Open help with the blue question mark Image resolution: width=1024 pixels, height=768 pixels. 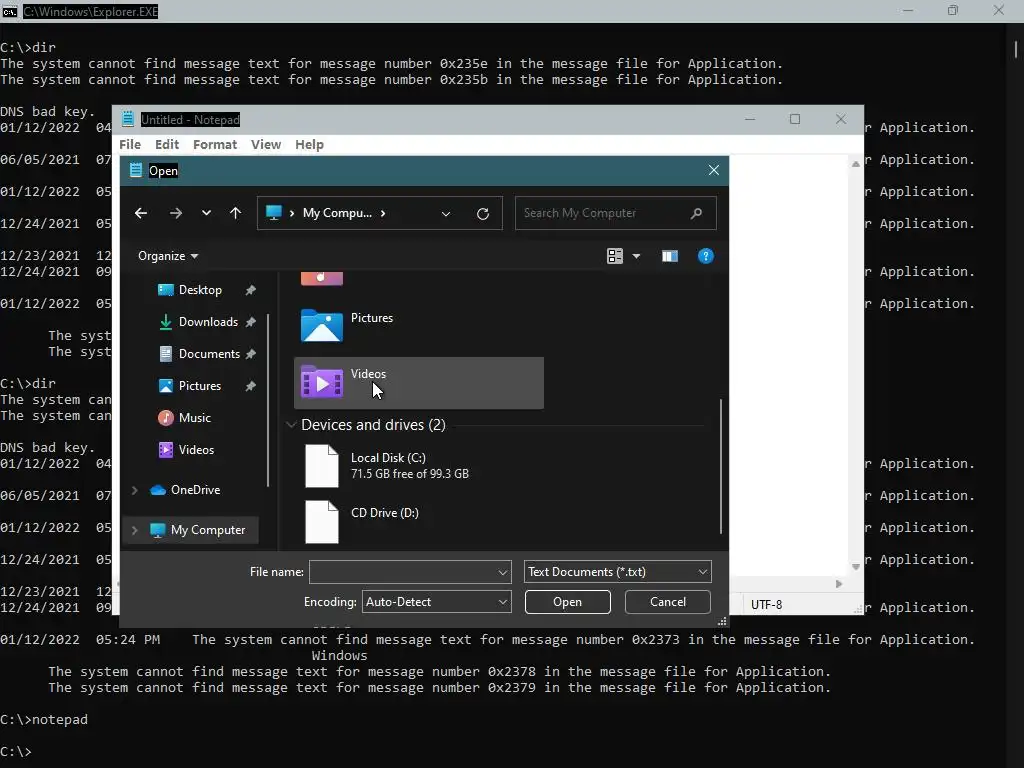706,256
